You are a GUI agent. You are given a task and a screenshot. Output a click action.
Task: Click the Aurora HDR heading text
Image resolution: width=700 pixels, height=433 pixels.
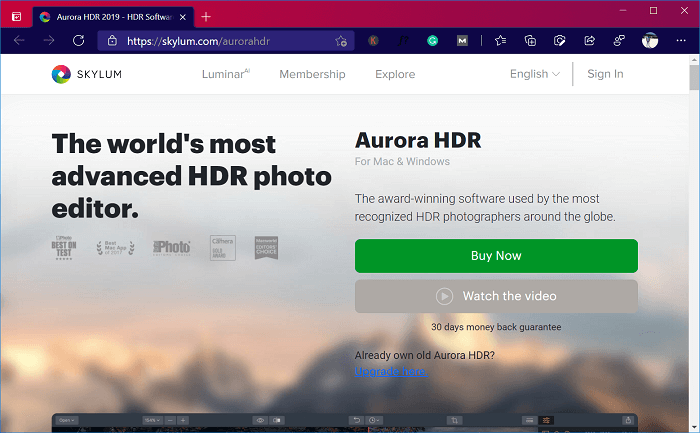coord(418,141)
